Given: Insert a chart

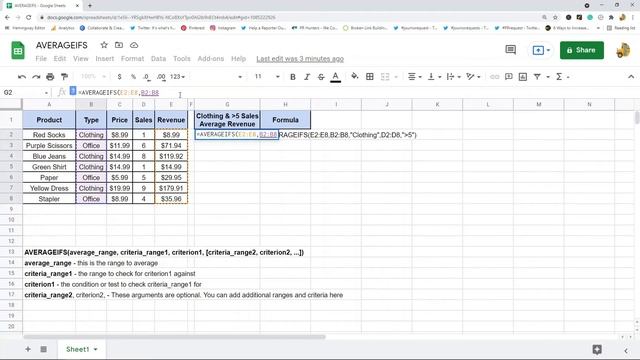Looking at the screenshot, I should coord(522,77).
